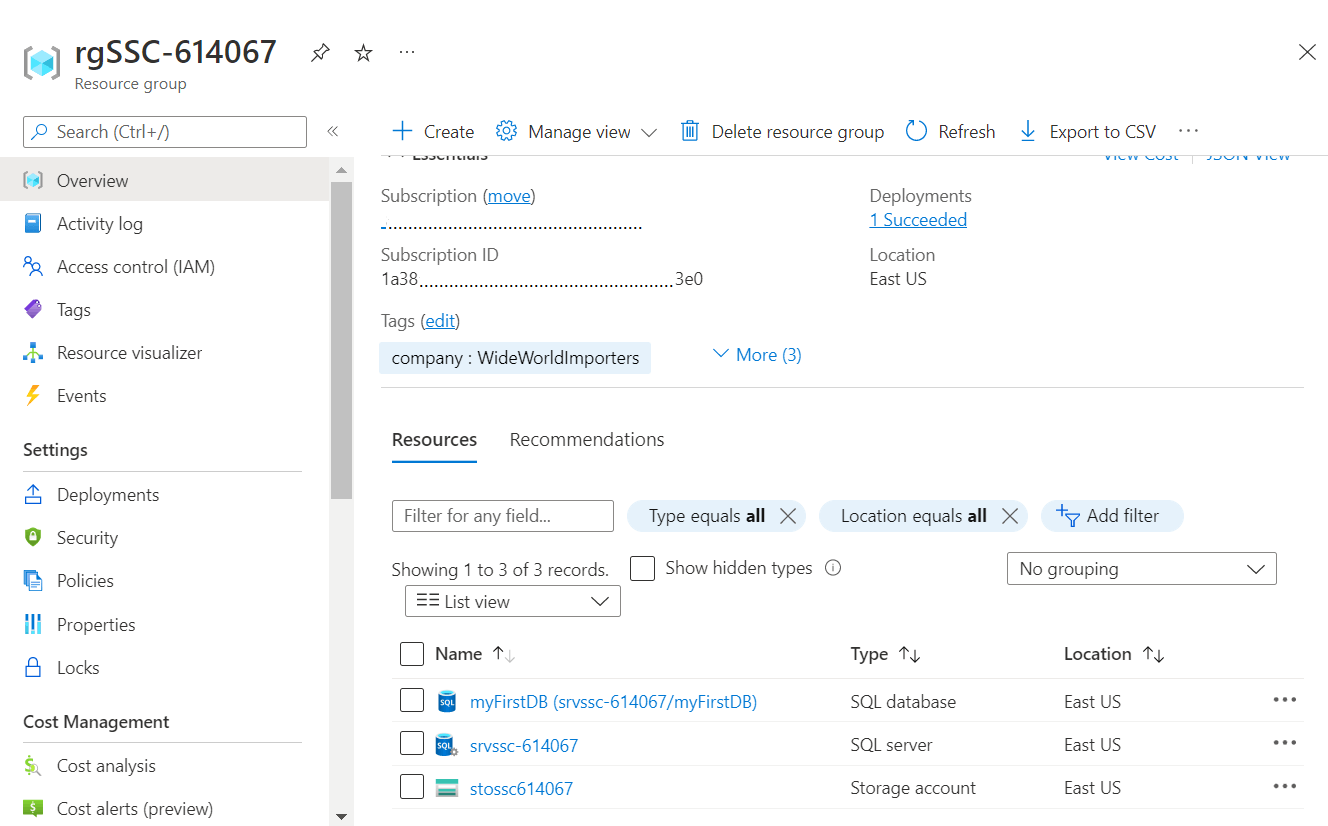Open the 1 Succeeded deployments link
Viewport: 1328px width, 826px height.
point(918,220)
